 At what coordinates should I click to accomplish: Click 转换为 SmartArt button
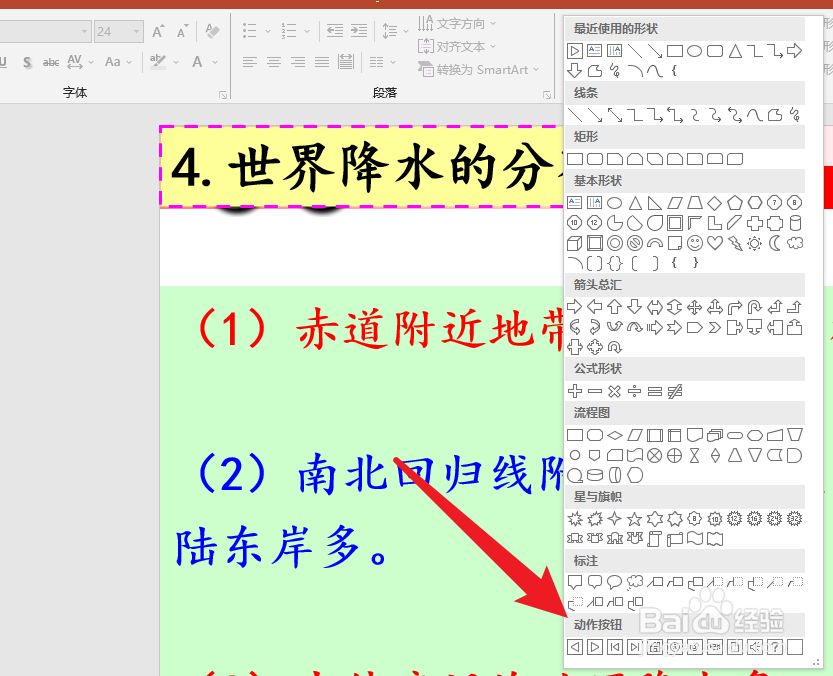(478, 70)
